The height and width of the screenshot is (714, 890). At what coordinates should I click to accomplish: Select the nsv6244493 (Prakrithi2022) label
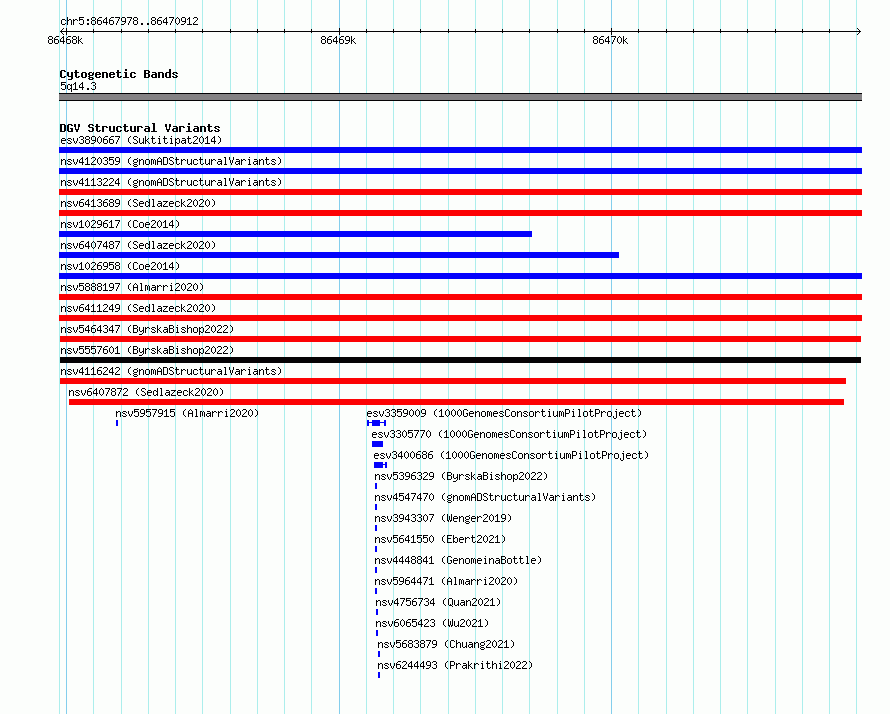click(455, 665)
